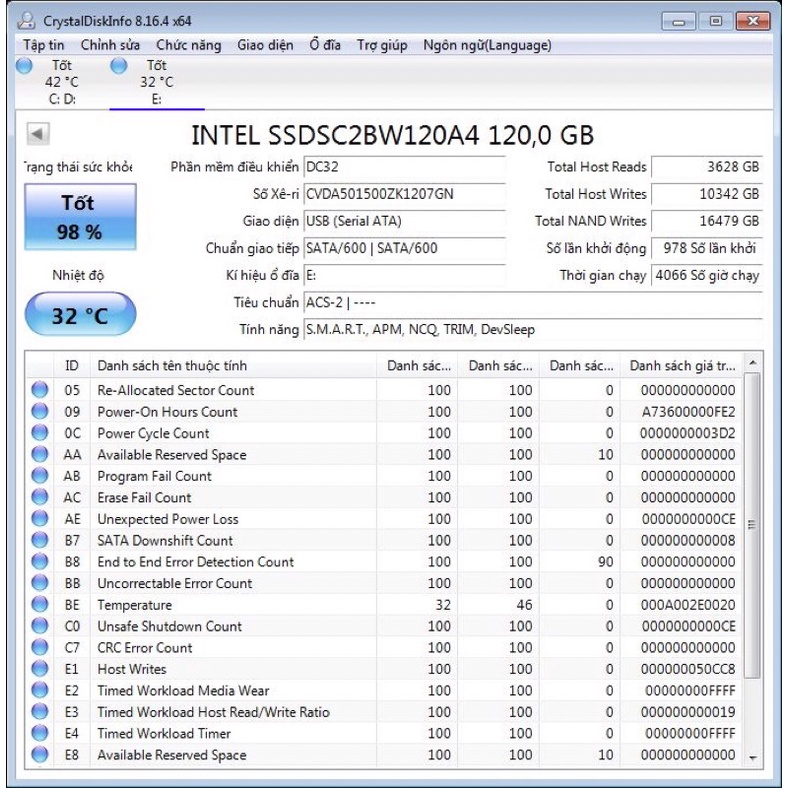Click the serial number field
Viewport: 788px width, 788px height.
404,194
